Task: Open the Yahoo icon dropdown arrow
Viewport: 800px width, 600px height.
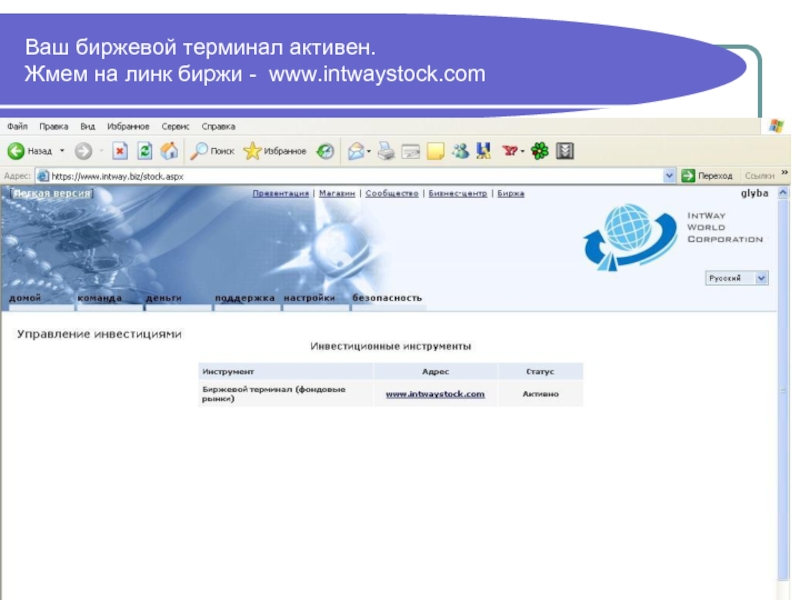Action: pos(522,152)
